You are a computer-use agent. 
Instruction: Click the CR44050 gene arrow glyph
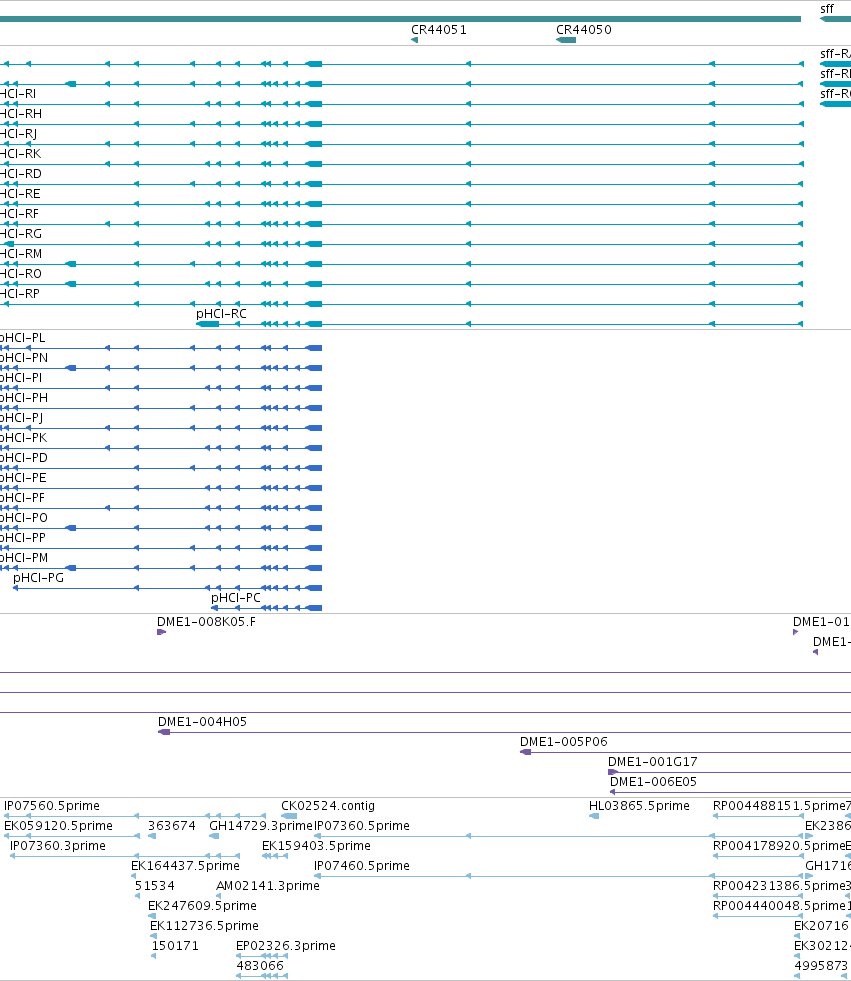[566, 40]
